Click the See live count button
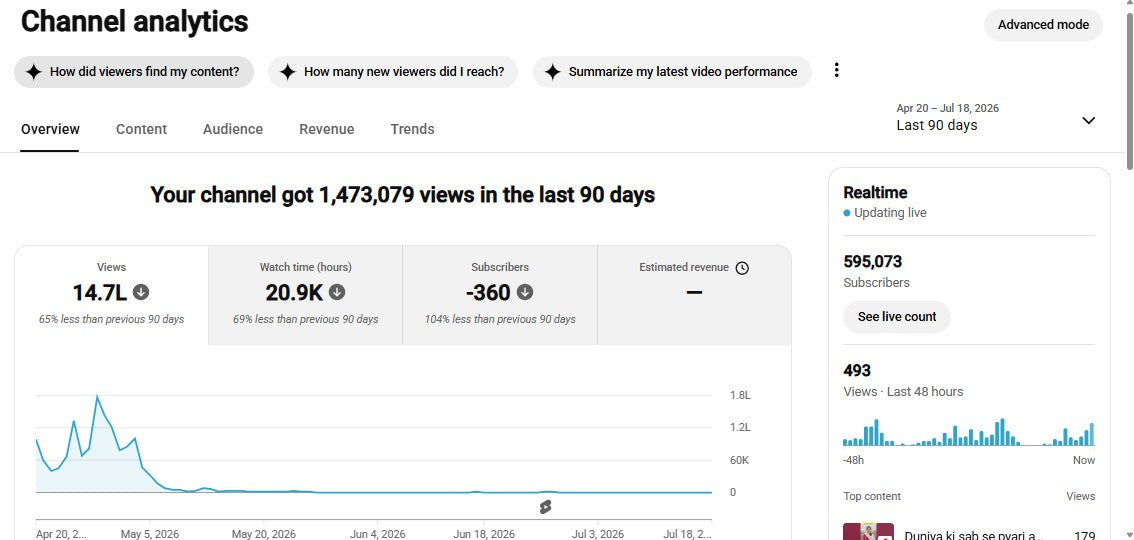1134x540 pixels. pyautogui.click(x=897, y=317)
